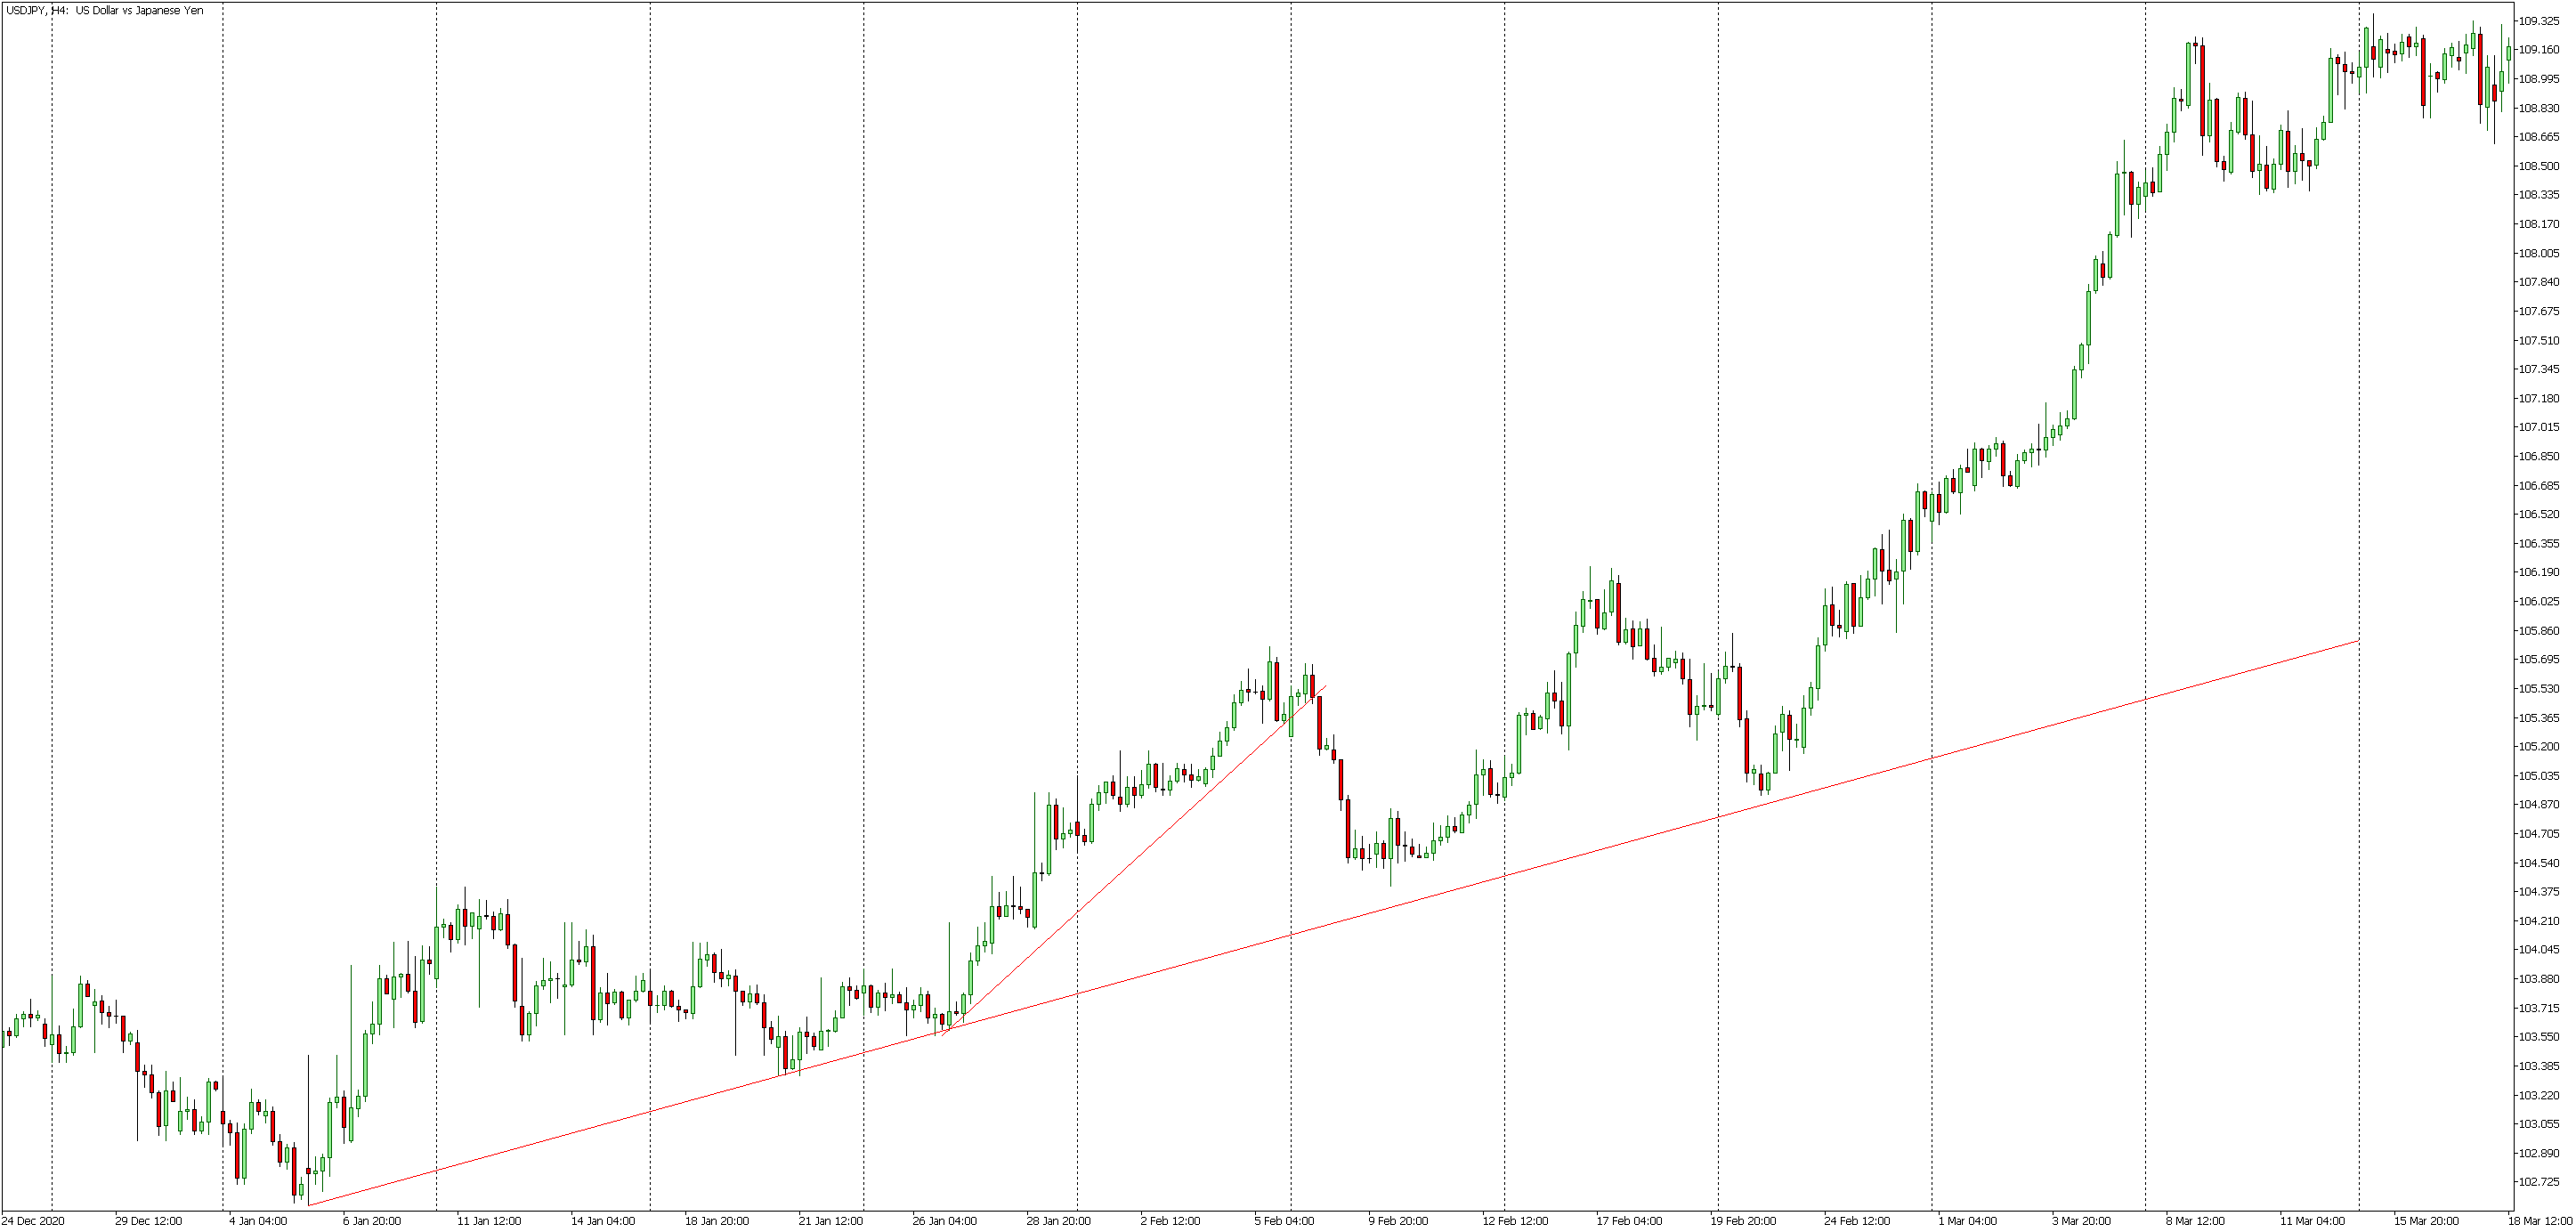Image resolution: width=2576 pixels, height=1232 pixels.
Task: Click the 108.665 price scale label
Action: pos(2540,137)
